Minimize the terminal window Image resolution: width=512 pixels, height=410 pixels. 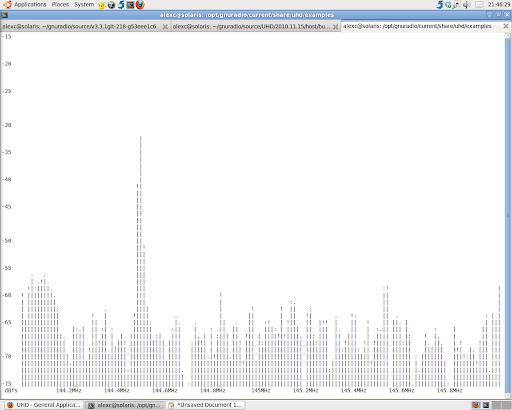pos(489,15)
